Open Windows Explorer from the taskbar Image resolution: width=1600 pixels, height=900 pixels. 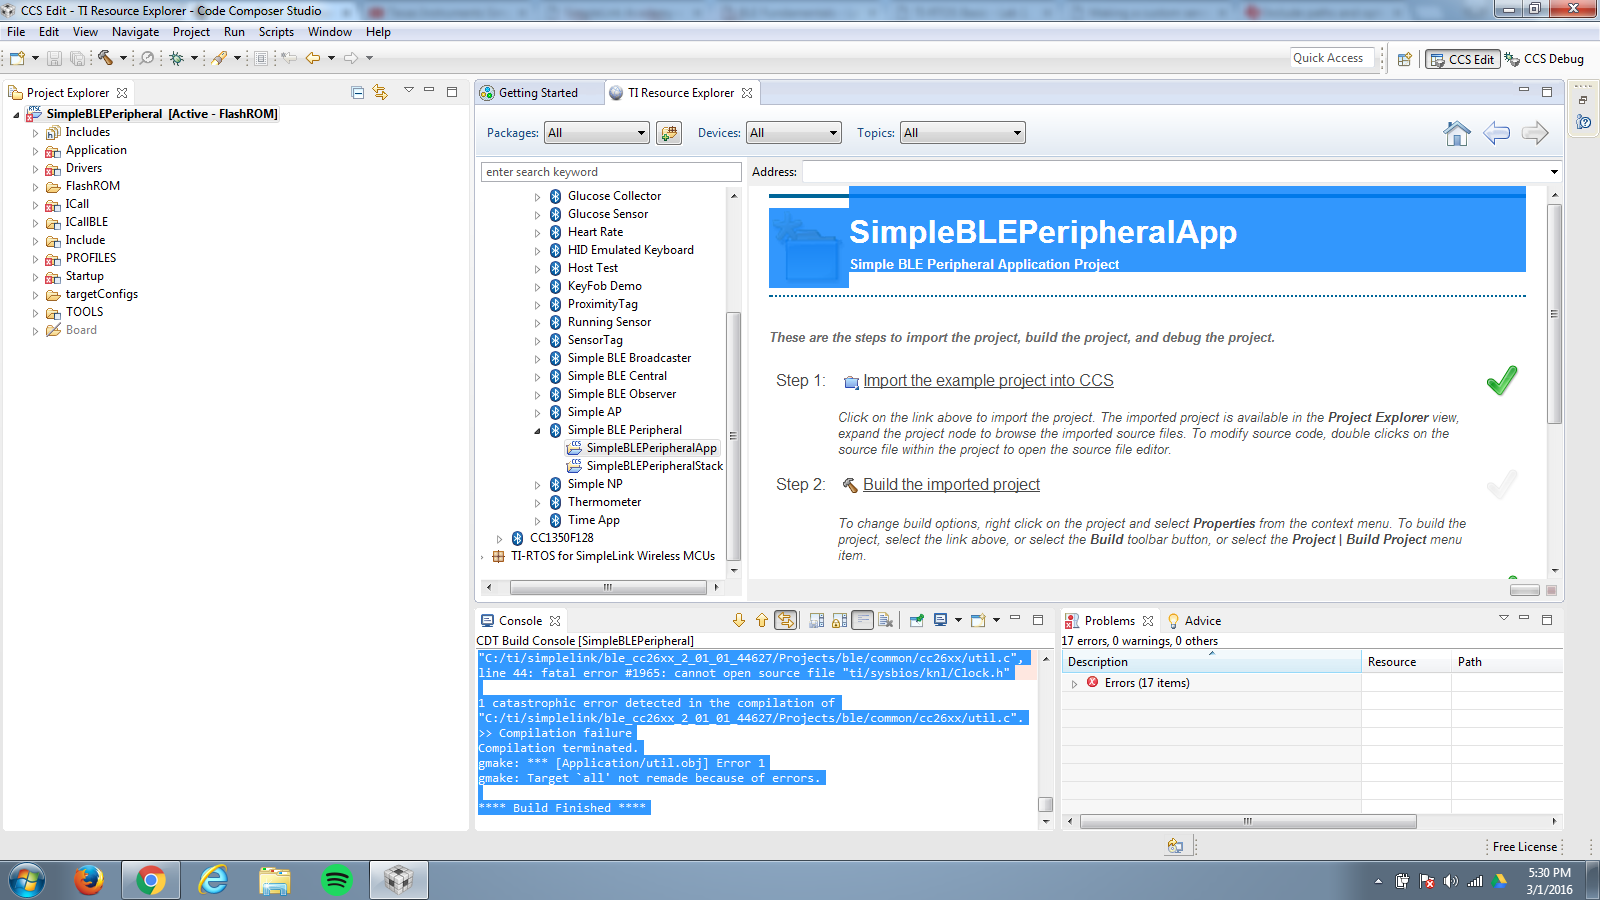click(275, 880)
